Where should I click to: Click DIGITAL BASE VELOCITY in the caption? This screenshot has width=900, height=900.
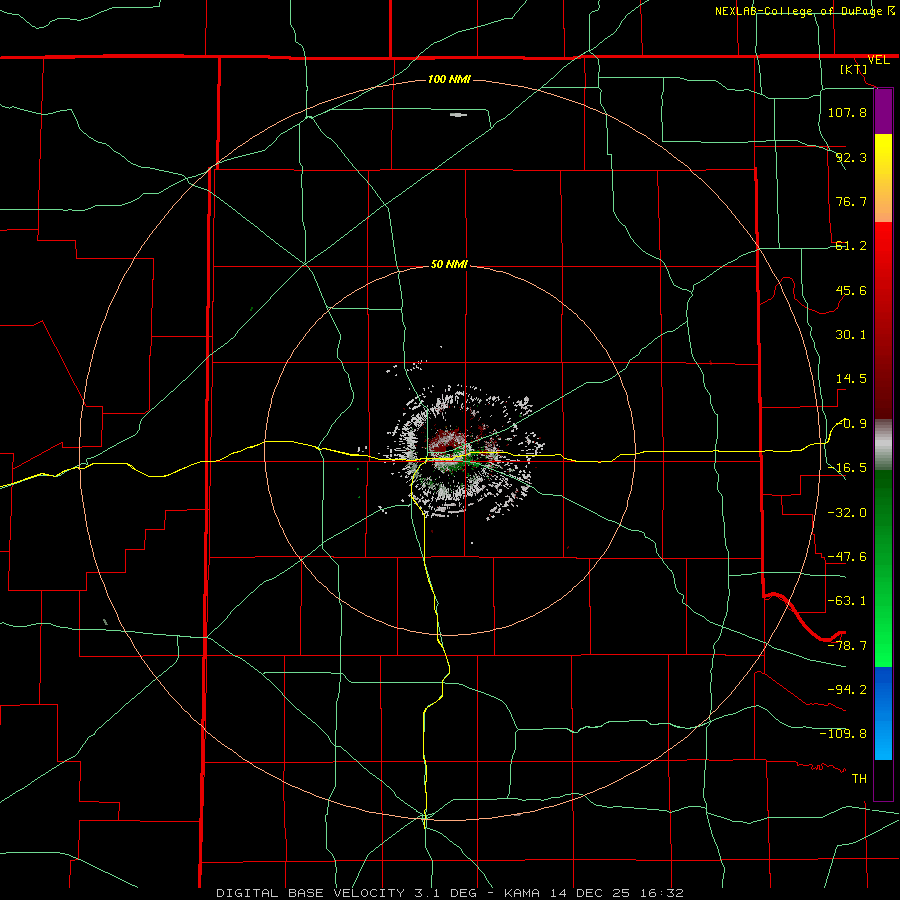[311, 893]
